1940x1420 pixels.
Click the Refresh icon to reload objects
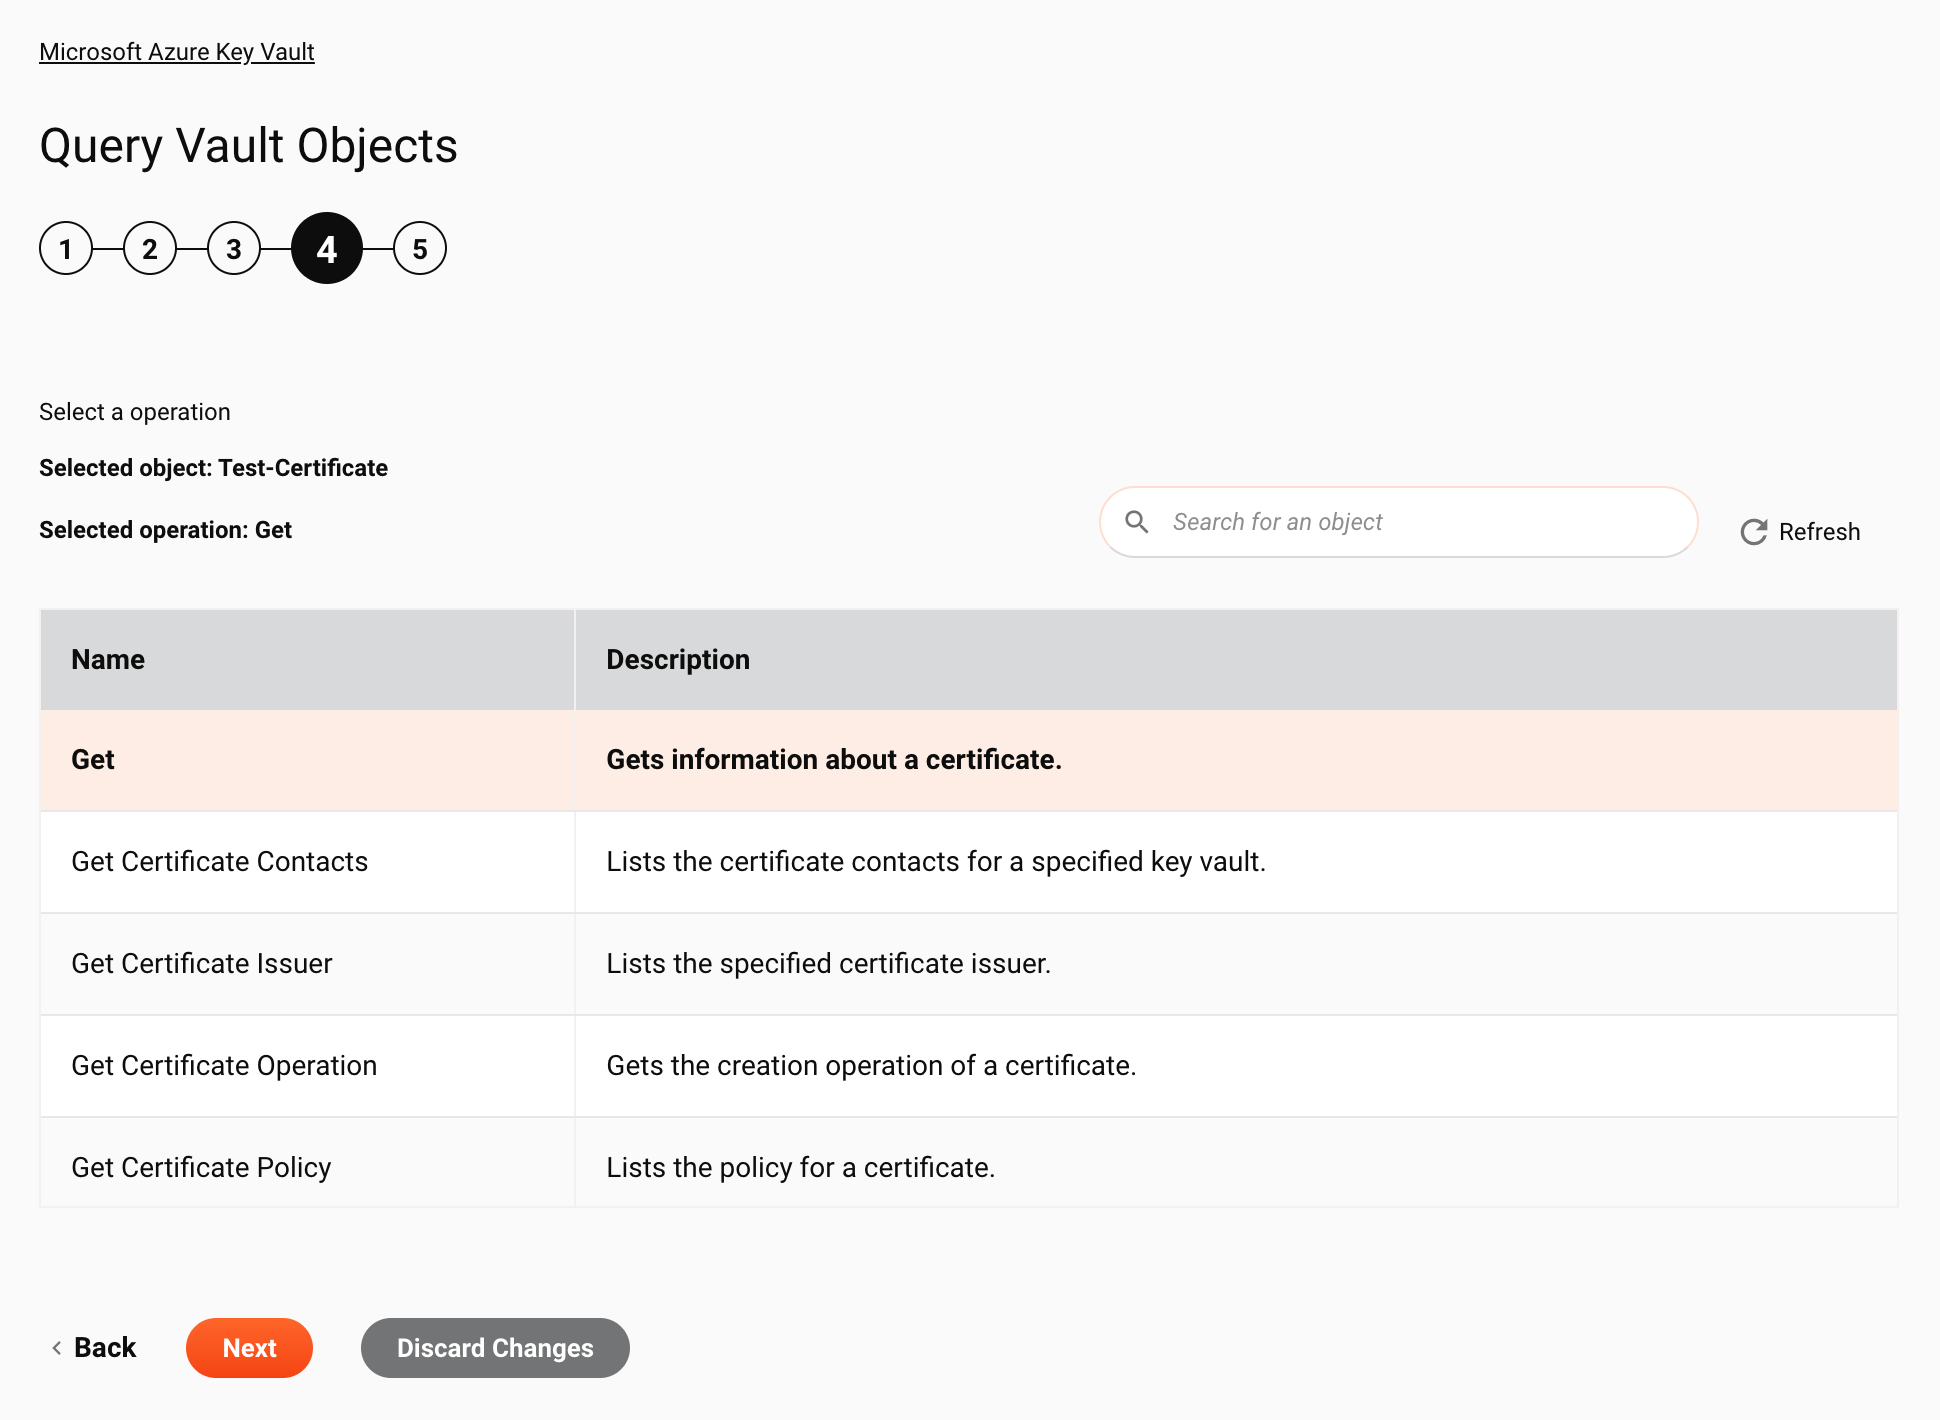click(x=1752, y=530)
